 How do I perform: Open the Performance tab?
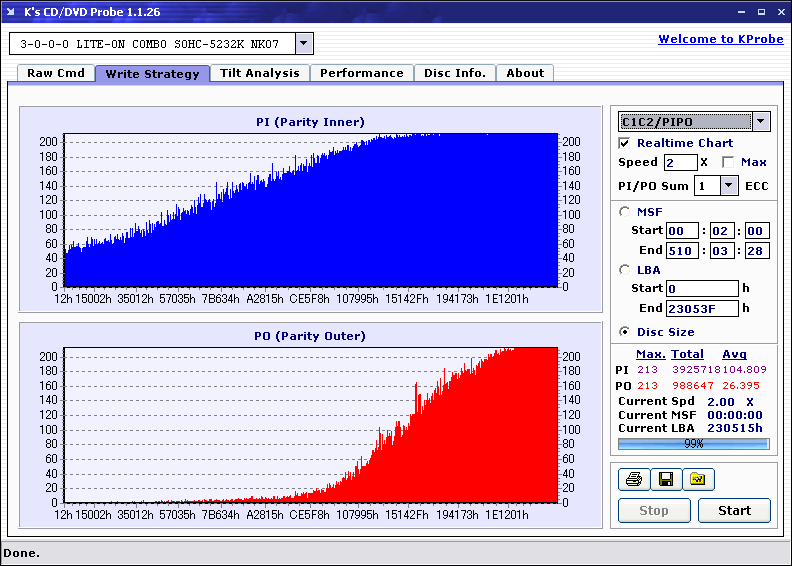[362, 73]
